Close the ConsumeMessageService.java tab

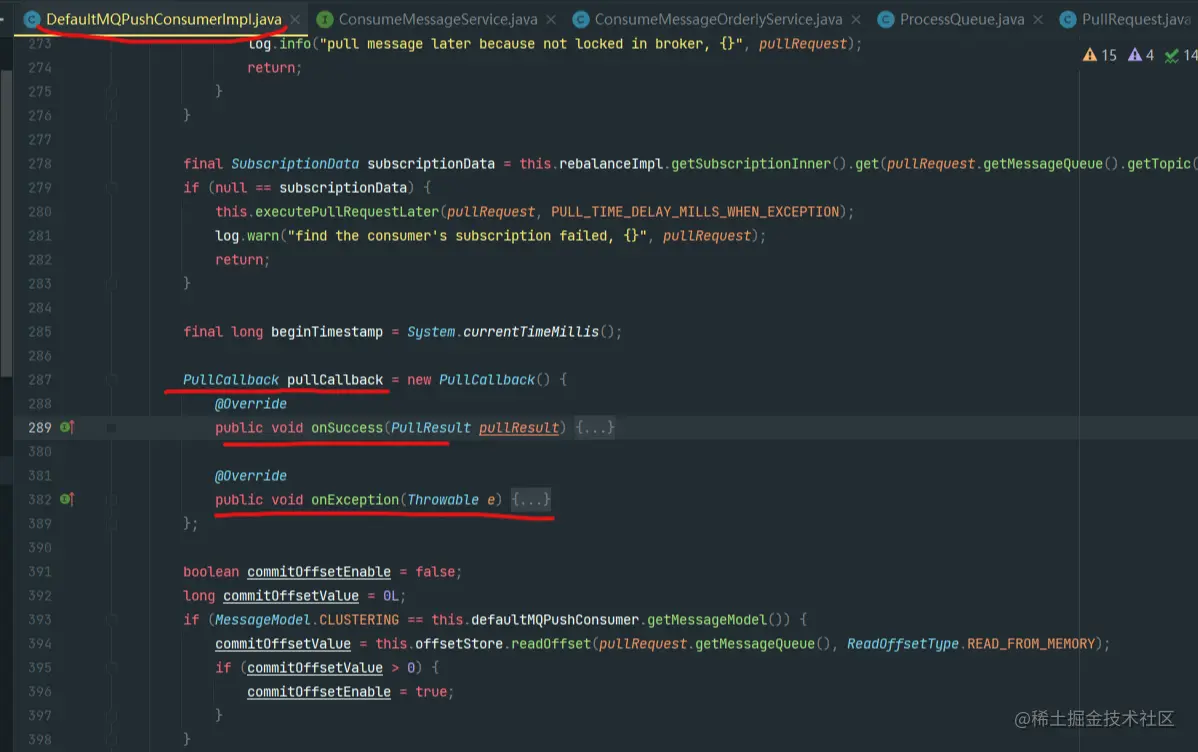551,20
